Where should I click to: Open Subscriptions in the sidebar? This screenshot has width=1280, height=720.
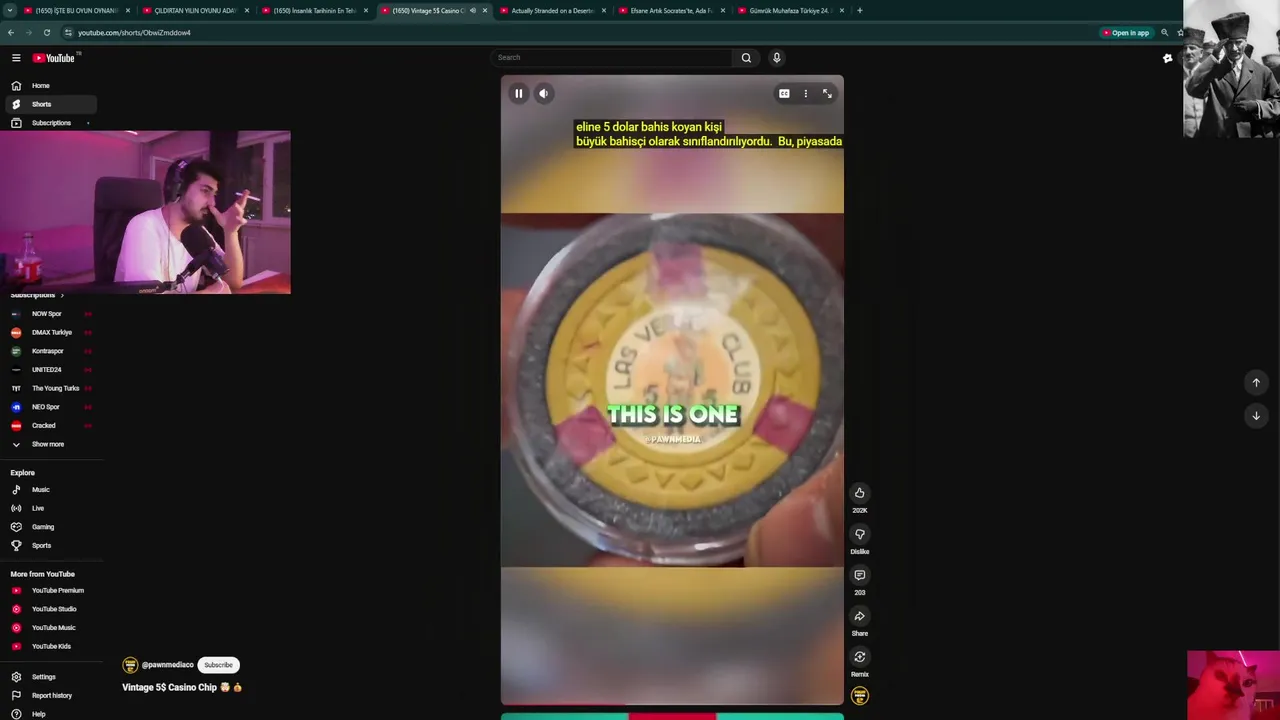pos(50,123)
